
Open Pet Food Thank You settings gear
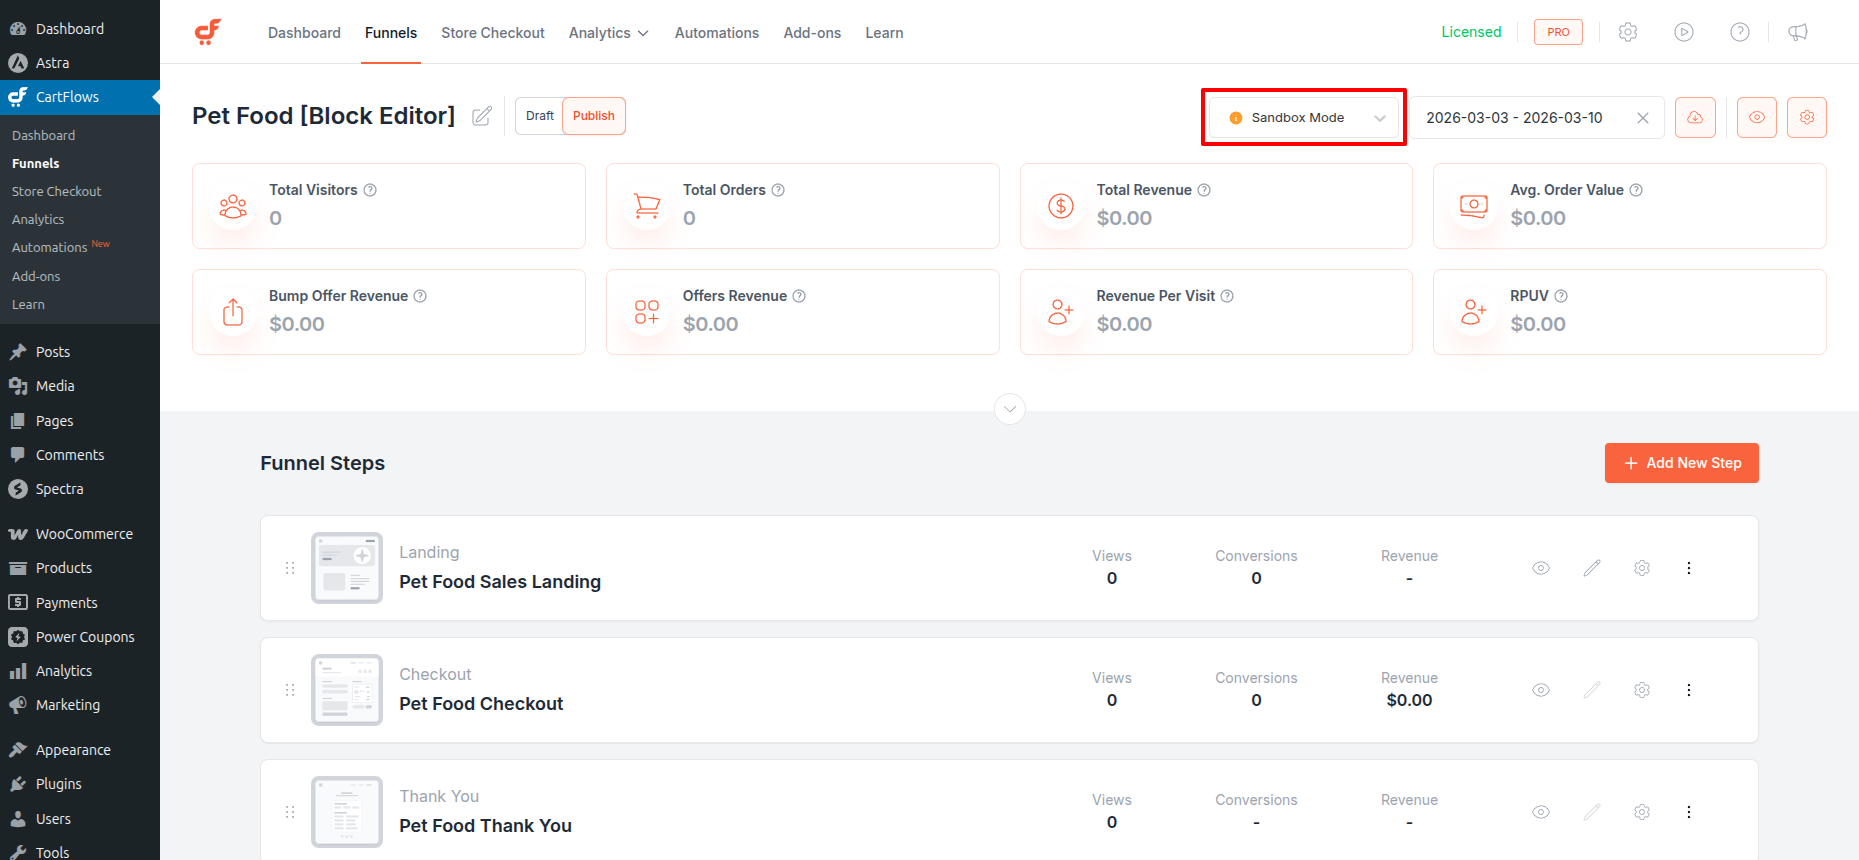coord(1642,812)
